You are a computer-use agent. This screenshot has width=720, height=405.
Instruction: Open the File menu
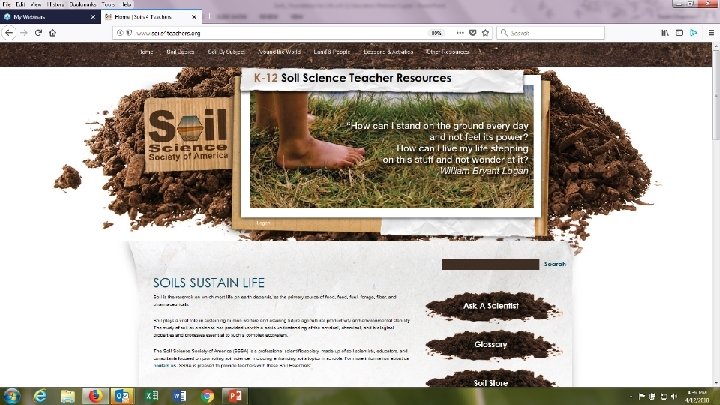(x=6, y=4)
